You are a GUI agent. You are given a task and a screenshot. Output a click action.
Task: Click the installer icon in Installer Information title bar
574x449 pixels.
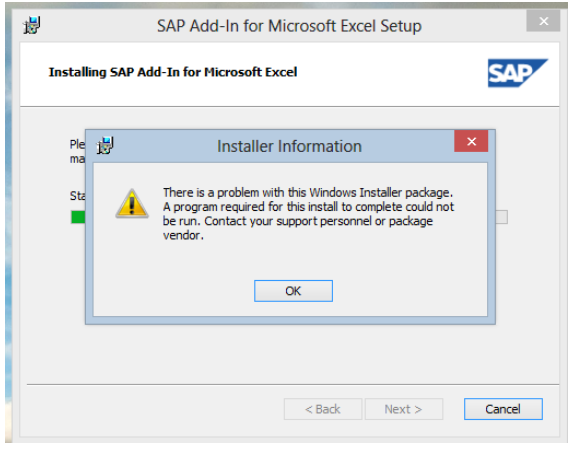pos(105,145)
